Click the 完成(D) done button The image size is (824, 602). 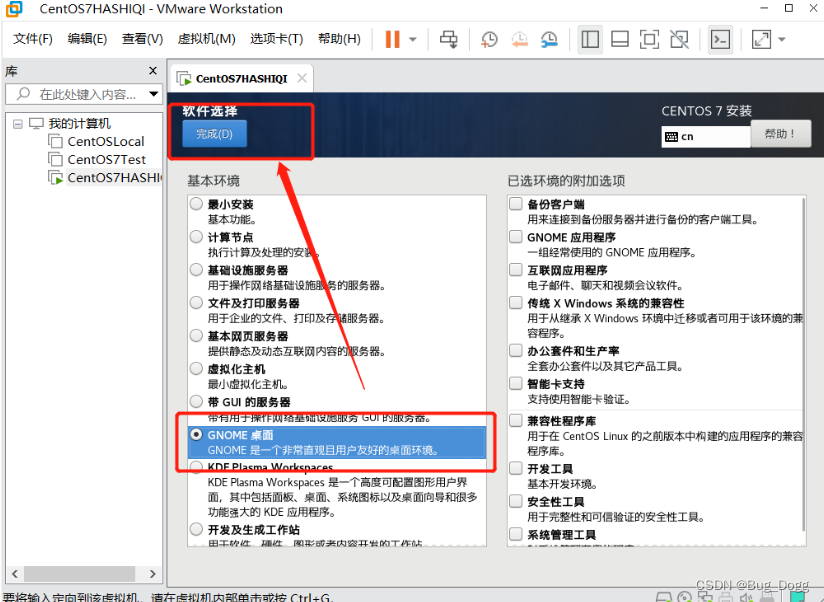(x=214, y=134)
